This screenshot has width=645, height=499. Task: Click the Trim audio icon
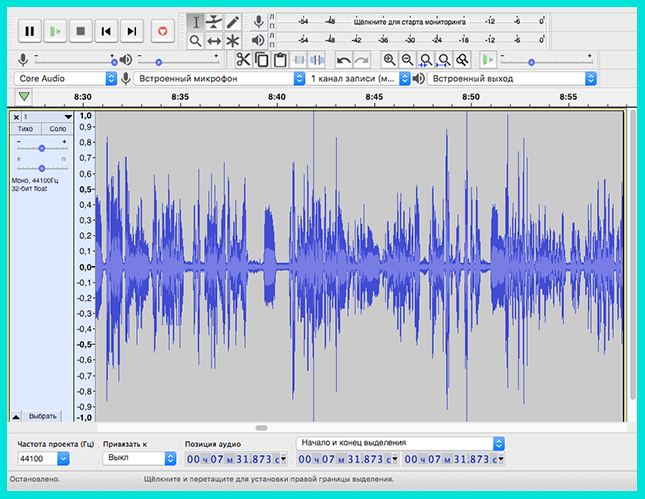[x=299, y=60]
